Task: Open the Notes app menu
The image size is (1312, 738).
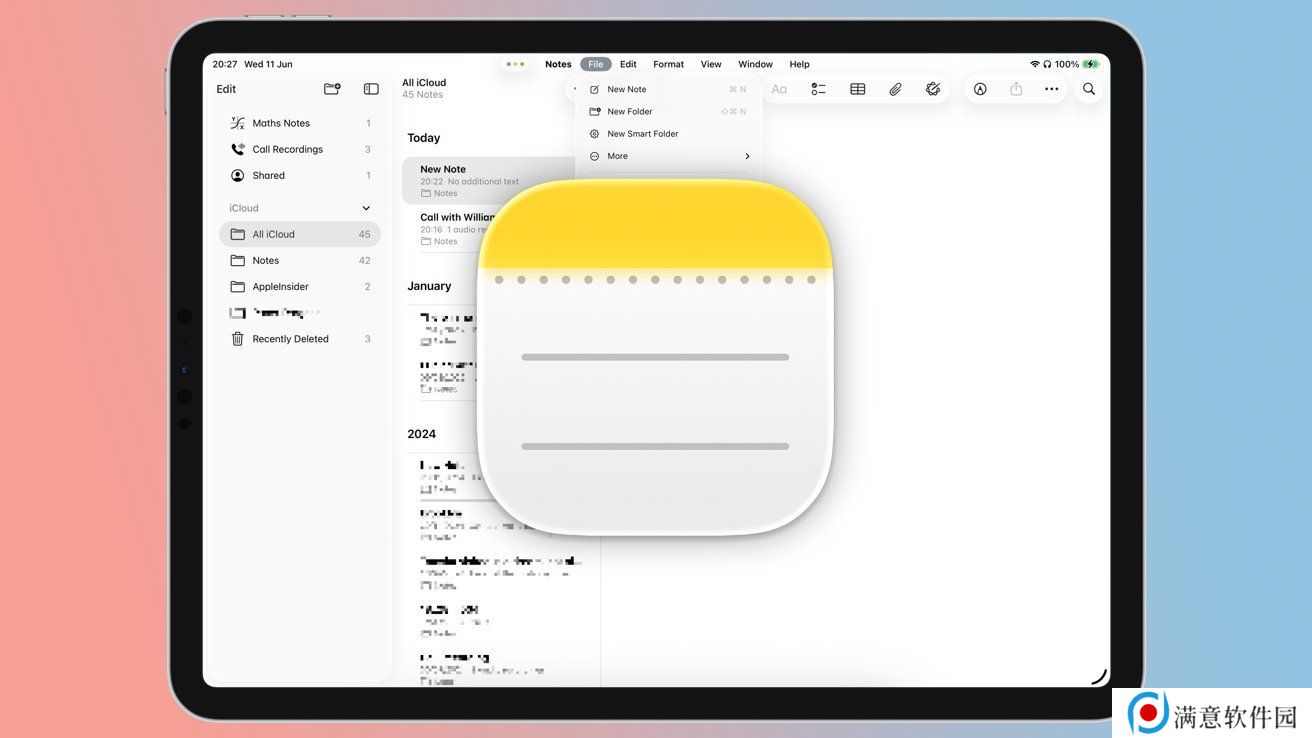Action: pyautogui.click(x=558, y=64)
